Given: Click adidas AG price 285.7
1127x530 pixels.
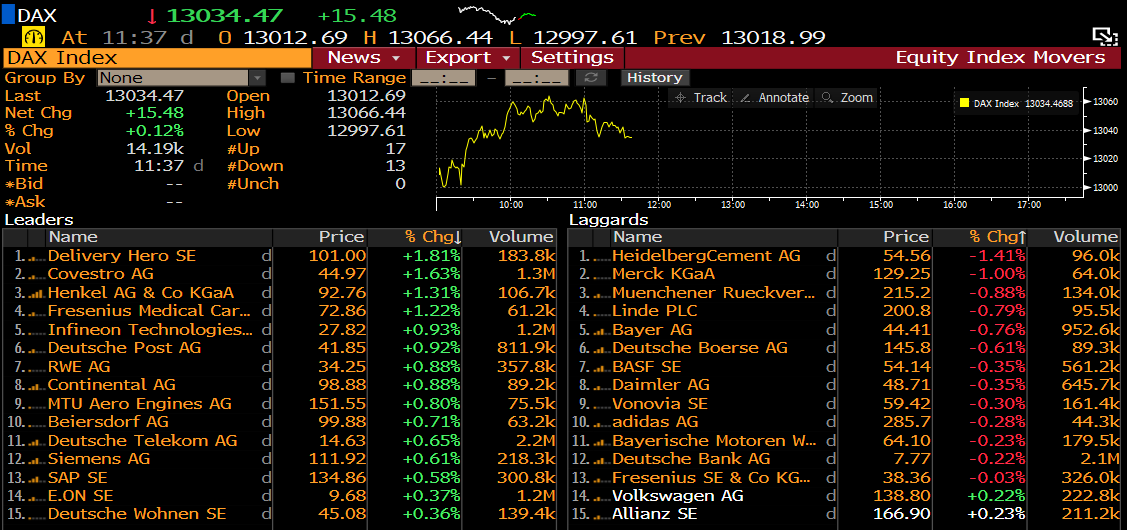Looking at the screenshot, I should [906, 422].
